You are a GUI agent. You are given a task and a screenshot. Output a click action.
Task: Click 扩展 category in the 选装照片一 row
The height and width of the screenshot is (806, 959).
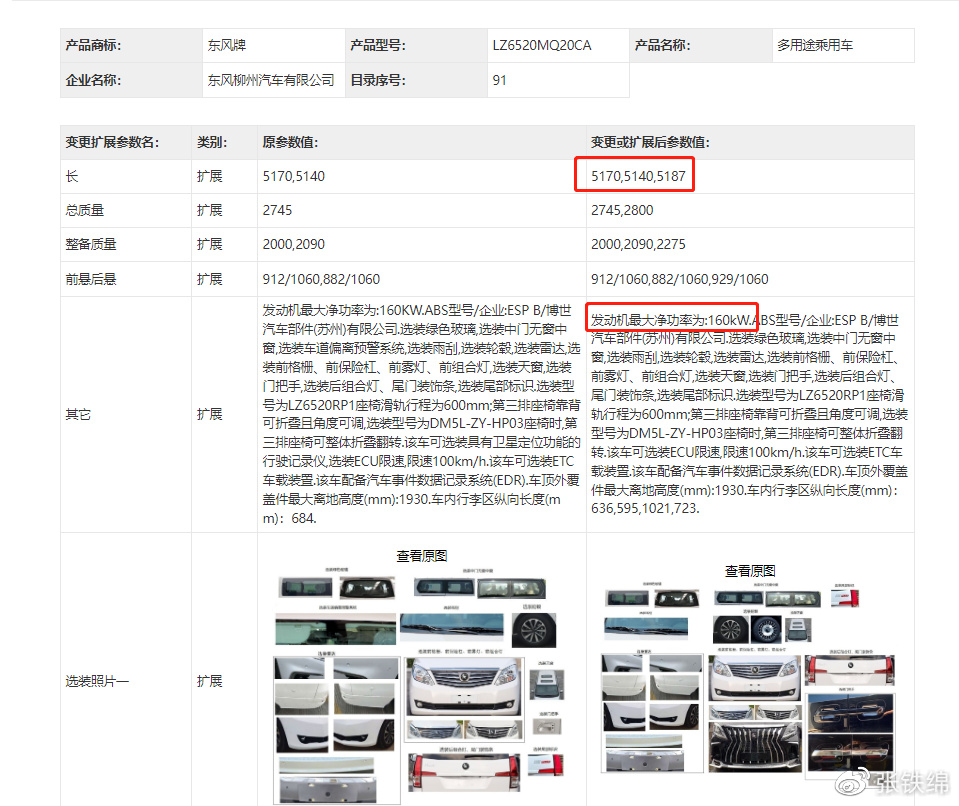tap(209, 681)
